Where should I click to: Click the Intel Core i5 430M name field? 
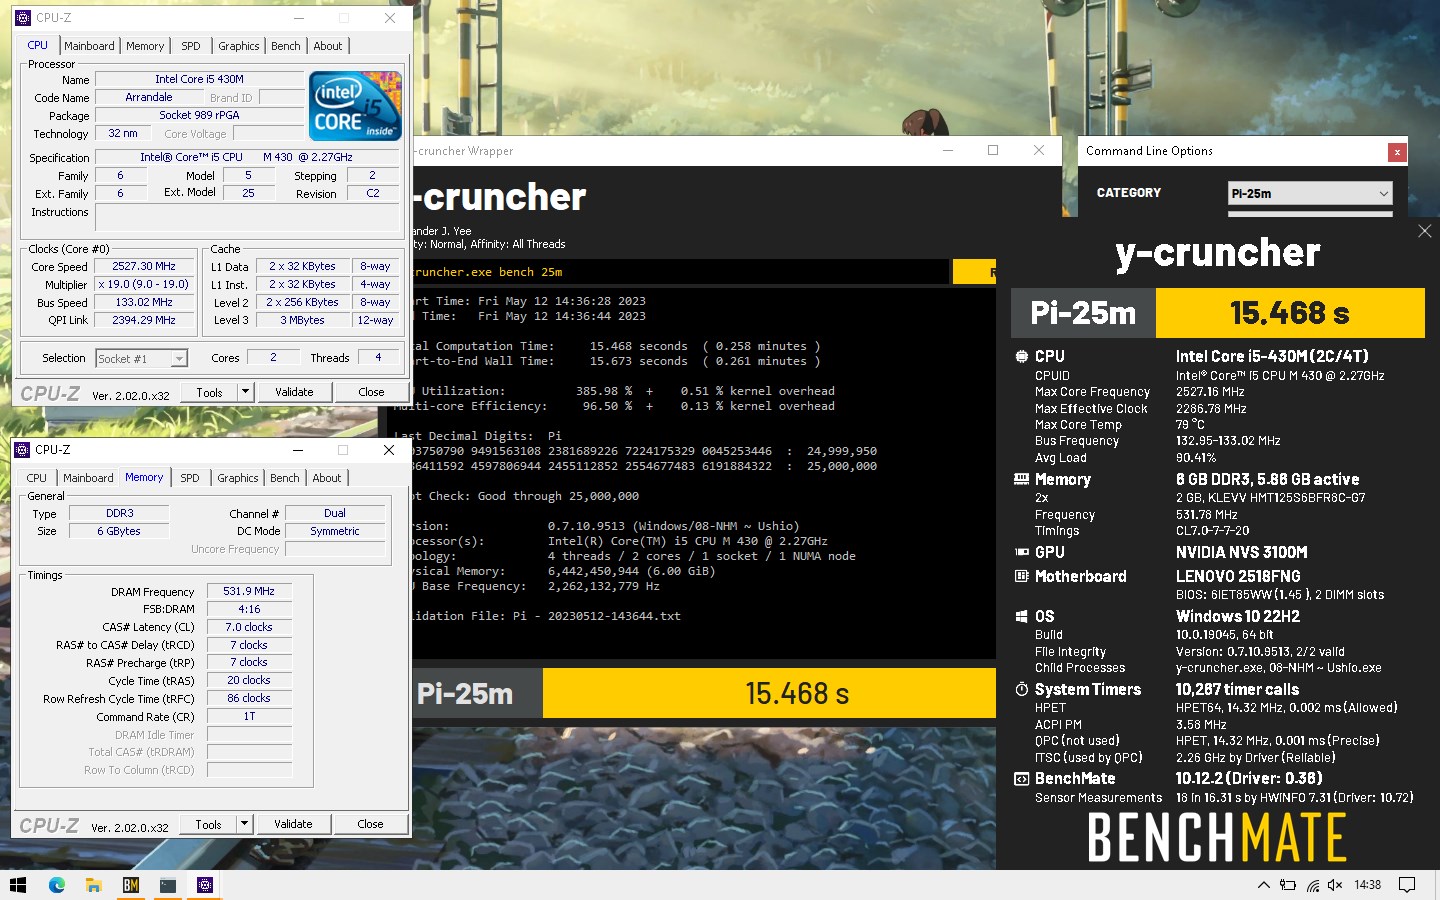[x=199, y=79]
